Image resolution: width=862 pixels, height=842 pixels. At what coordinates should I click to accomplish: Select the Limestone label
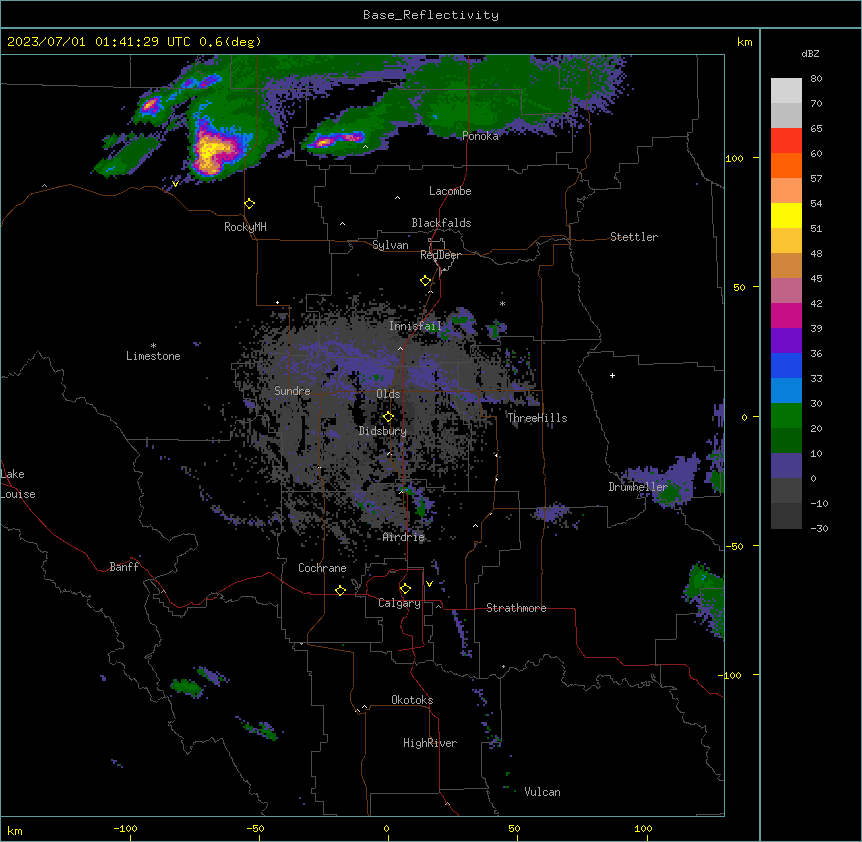(153, 356)
